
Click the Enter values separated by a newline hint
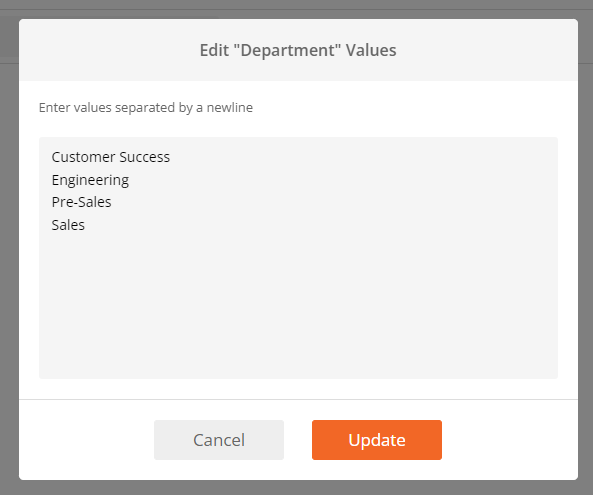coord(146,107)
